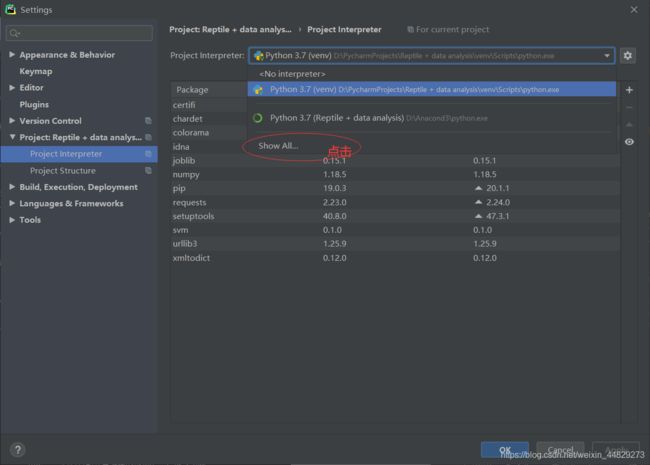Select the pip package row
The width and height of the screenshot is (650, 465).
click(395, 188)
